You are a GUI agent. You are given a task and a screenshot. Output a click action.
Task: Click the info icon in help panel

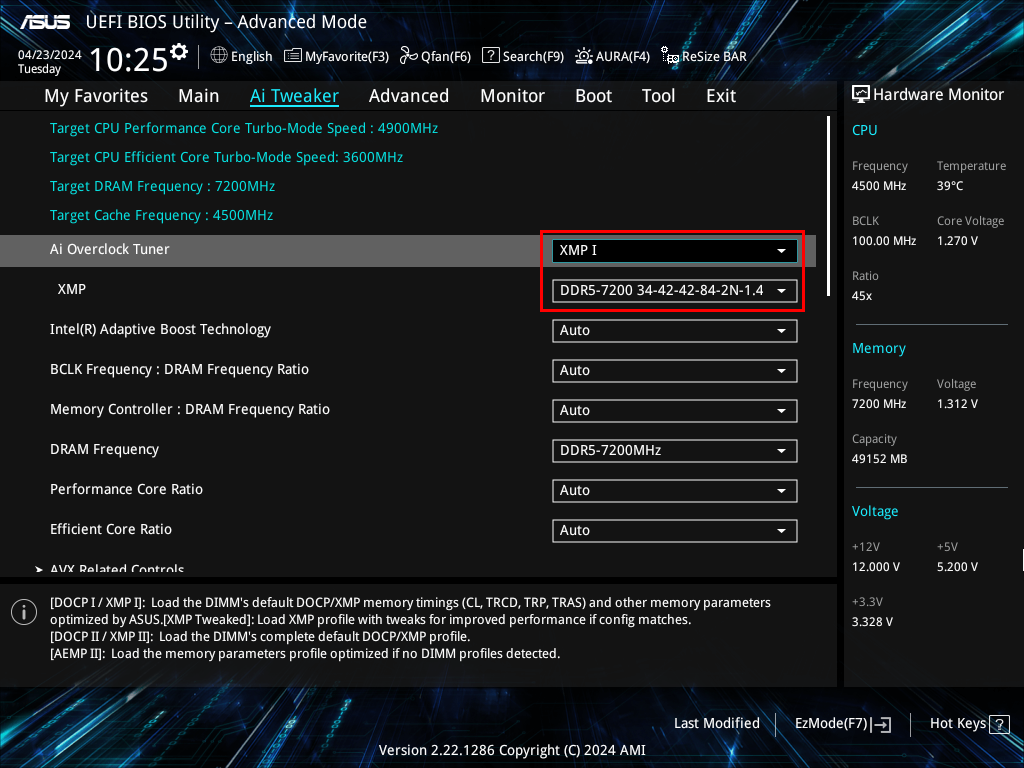24,612
